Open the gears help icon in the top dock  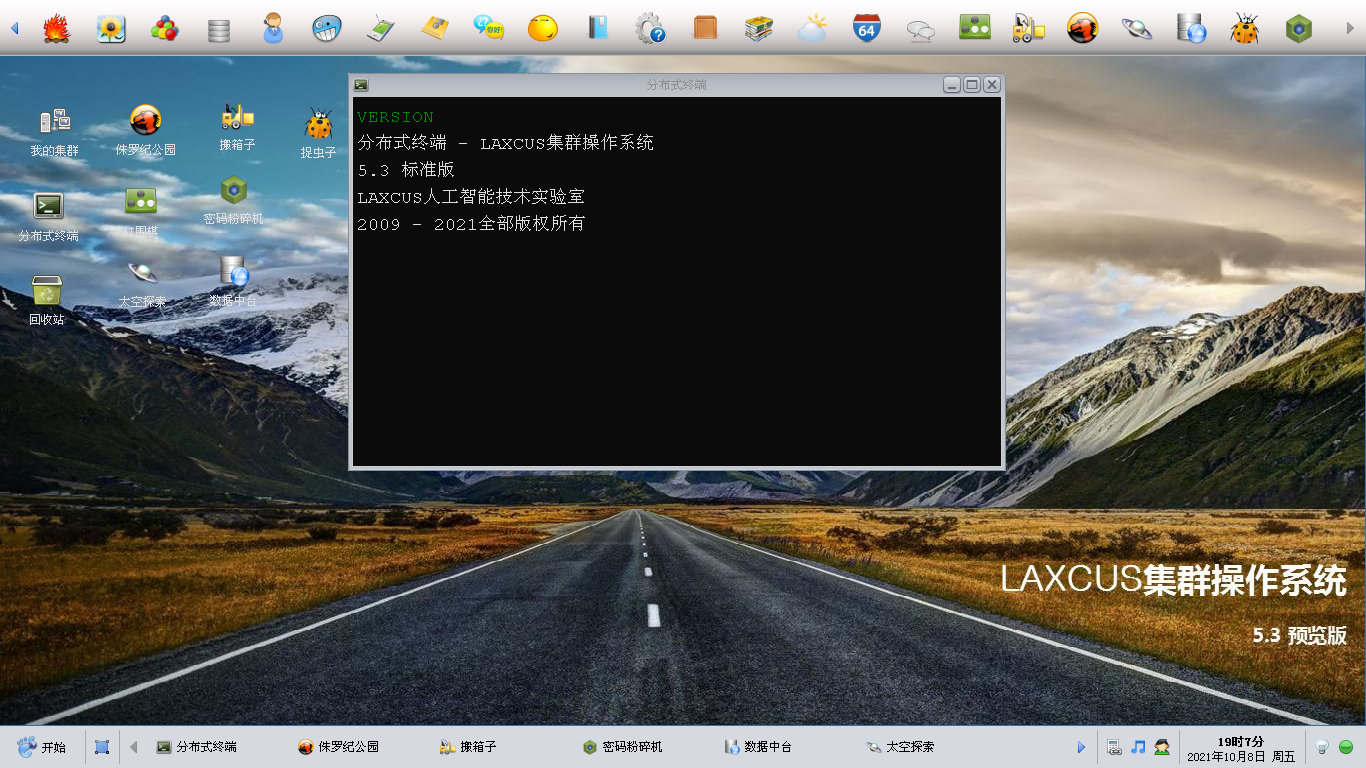click(x=651, y=29)
